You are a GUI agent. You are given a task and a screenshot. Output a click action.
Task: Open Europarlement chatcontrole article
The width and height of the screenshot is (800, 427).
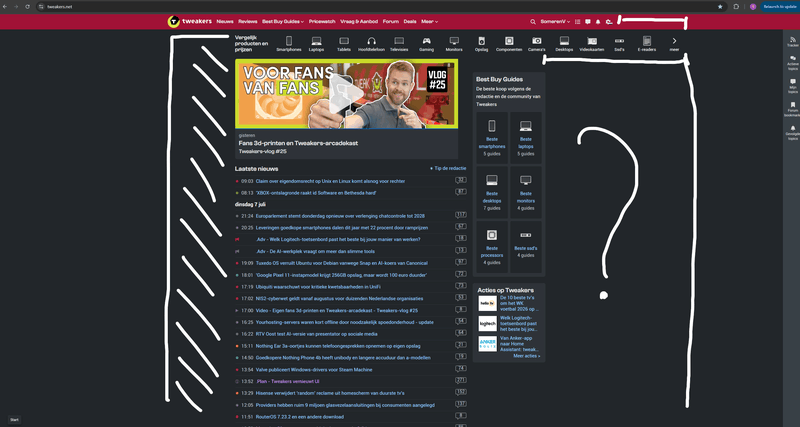click(340, 216)
